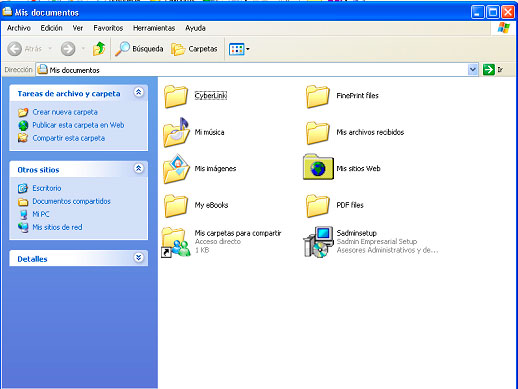
Task: Open the Ver menu
Action: click(x=78, y=28)
